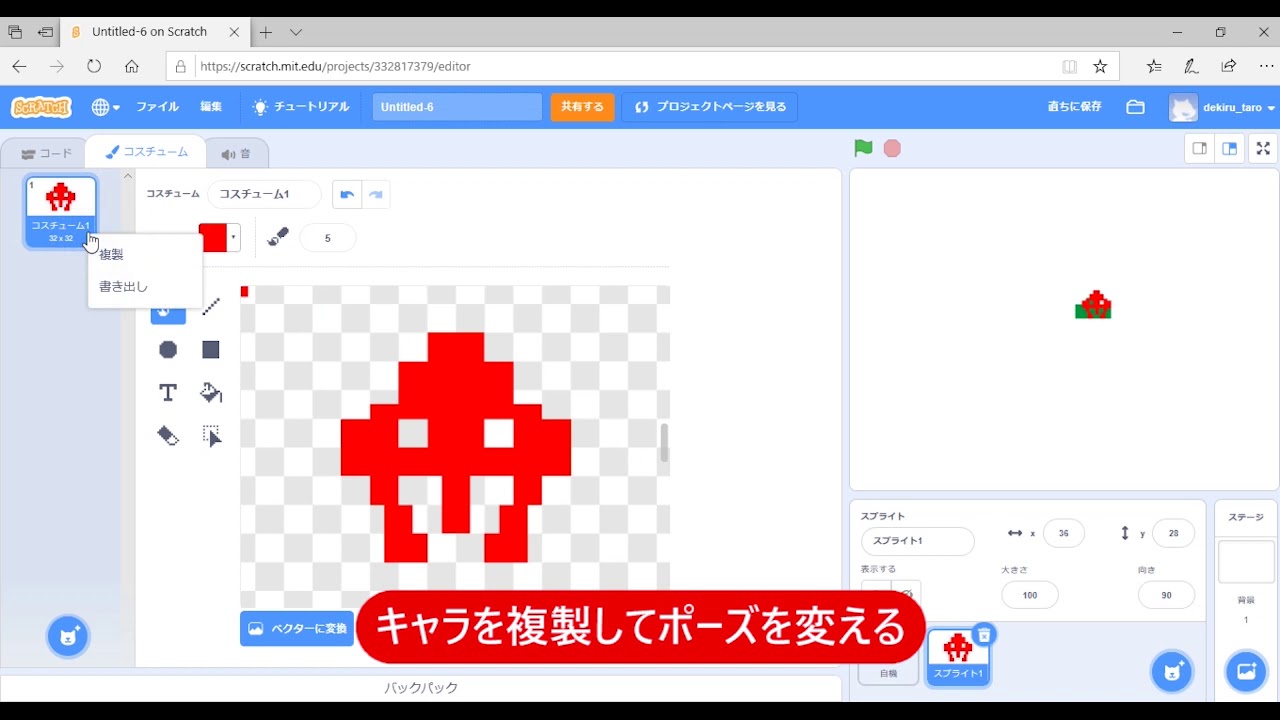Open browser tab list chevron

point(296,32)
